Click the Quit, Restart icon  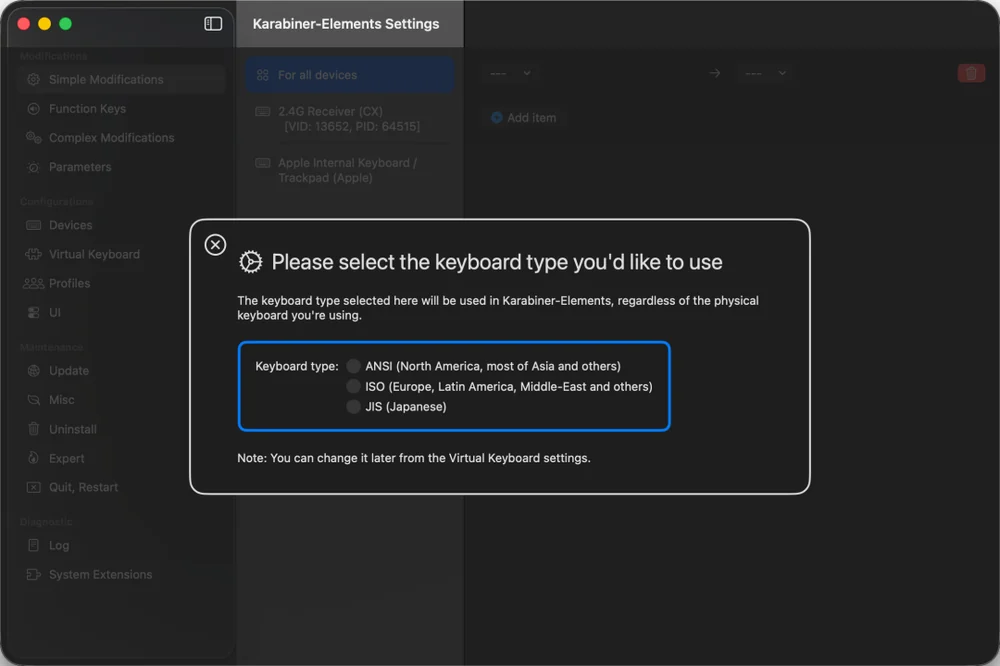pos(33,487)
